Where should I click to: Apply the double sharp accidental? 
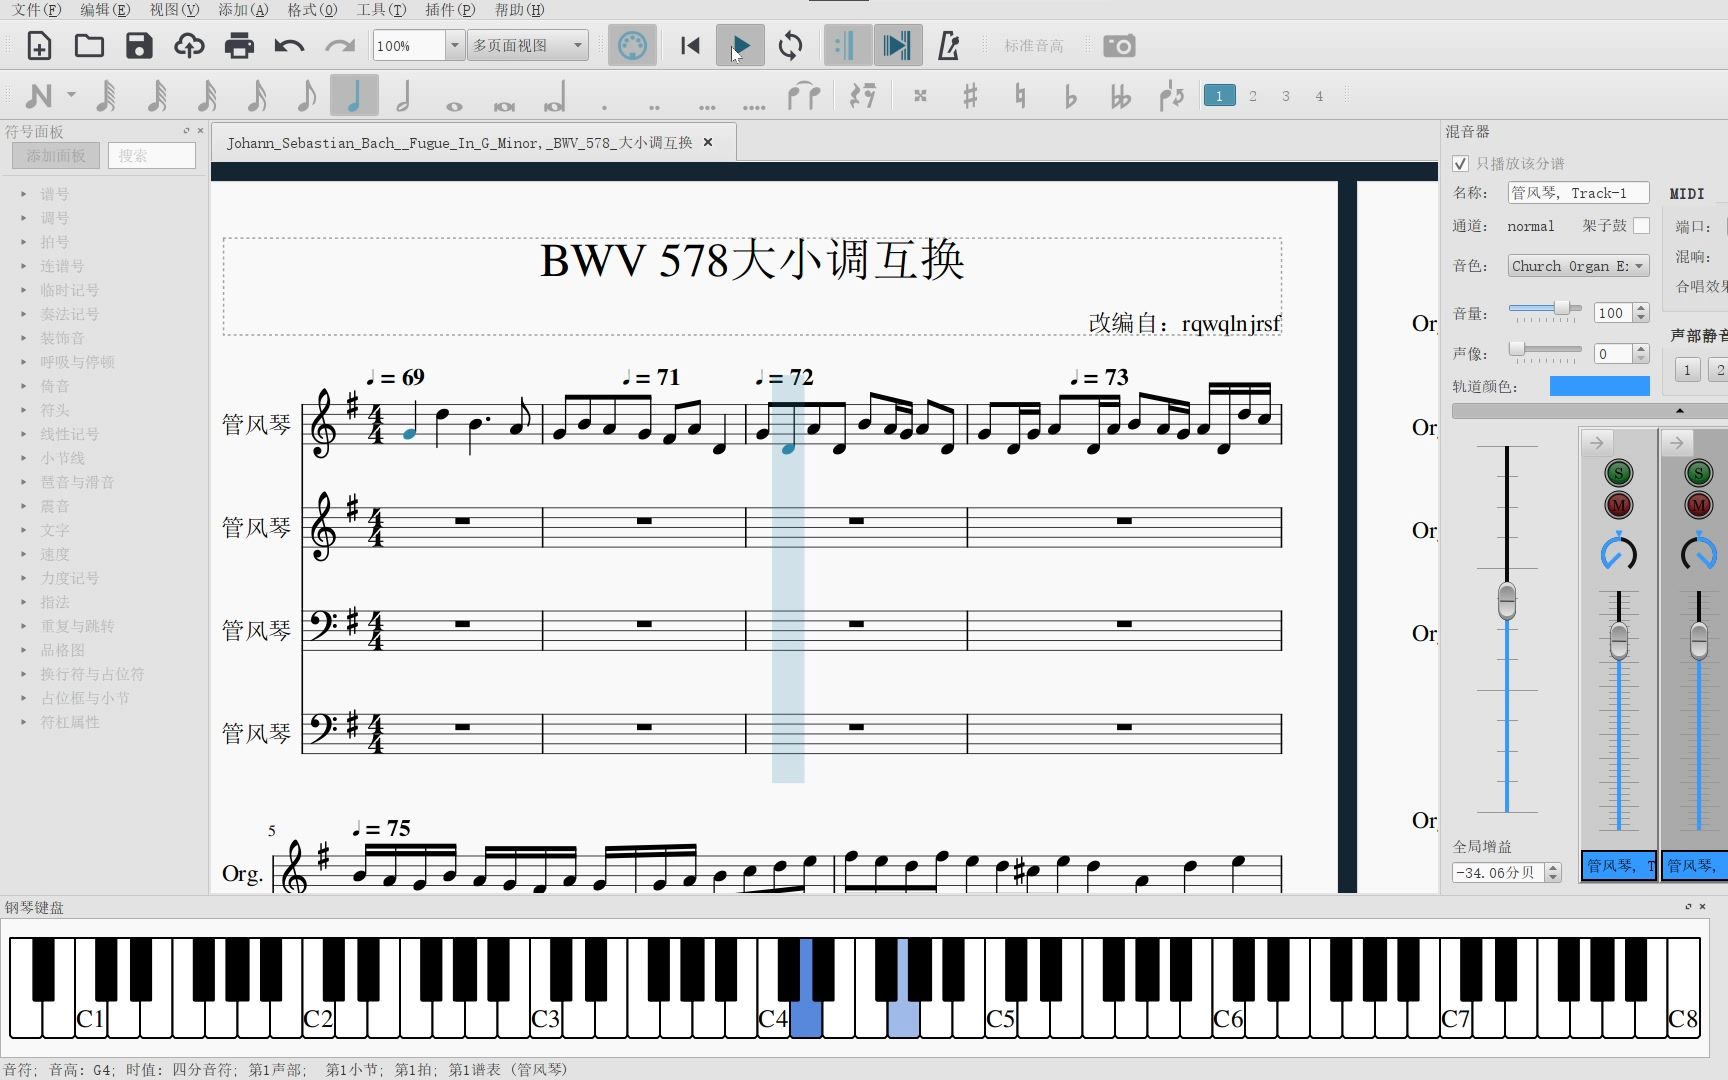[920, 96]
